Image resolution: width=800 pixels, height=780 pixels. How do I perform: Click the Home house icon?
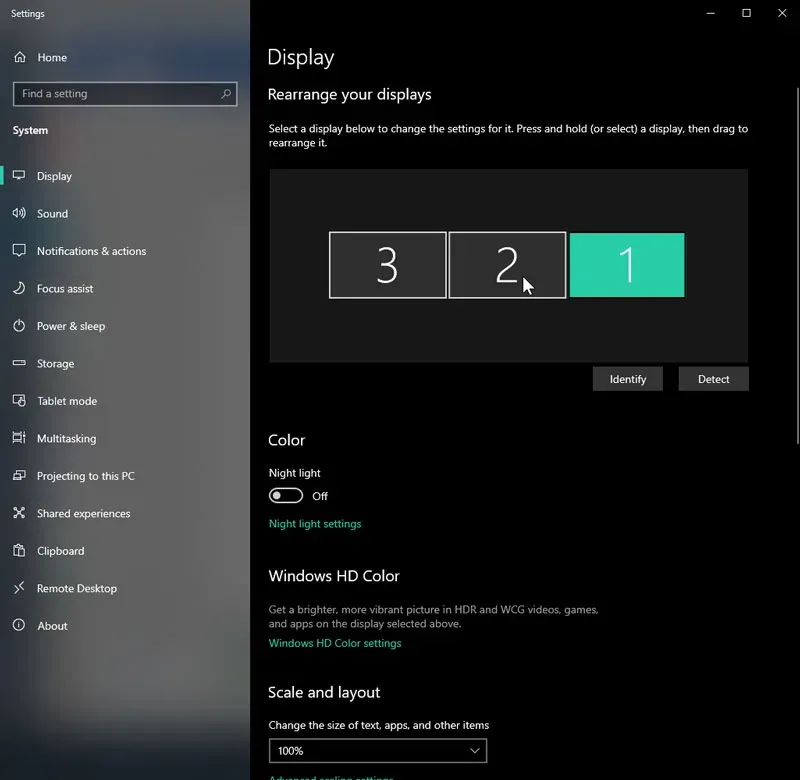pos(19,57)
